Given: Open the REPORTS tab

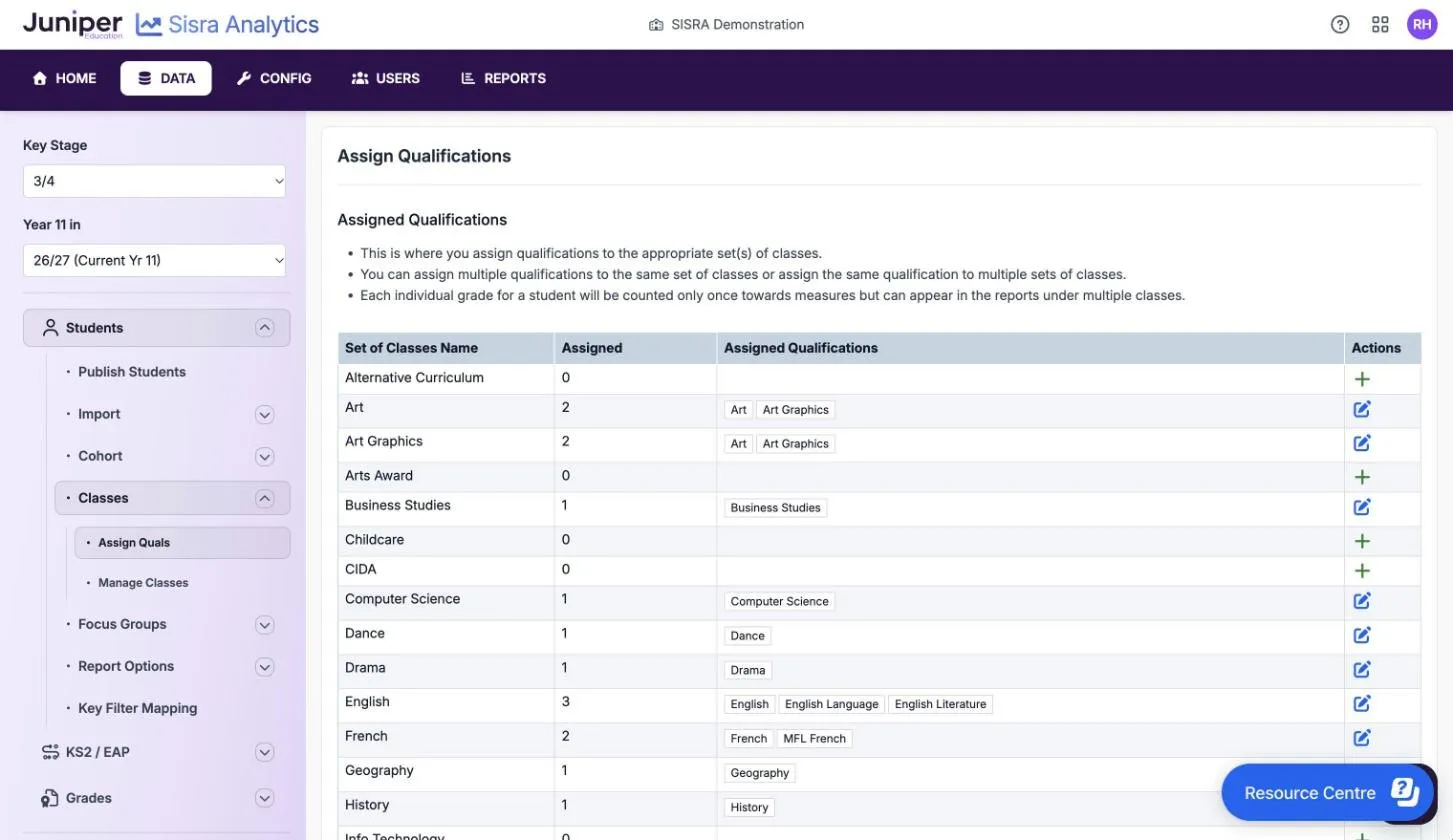Looking at the screenshot, I should (503, 78).
